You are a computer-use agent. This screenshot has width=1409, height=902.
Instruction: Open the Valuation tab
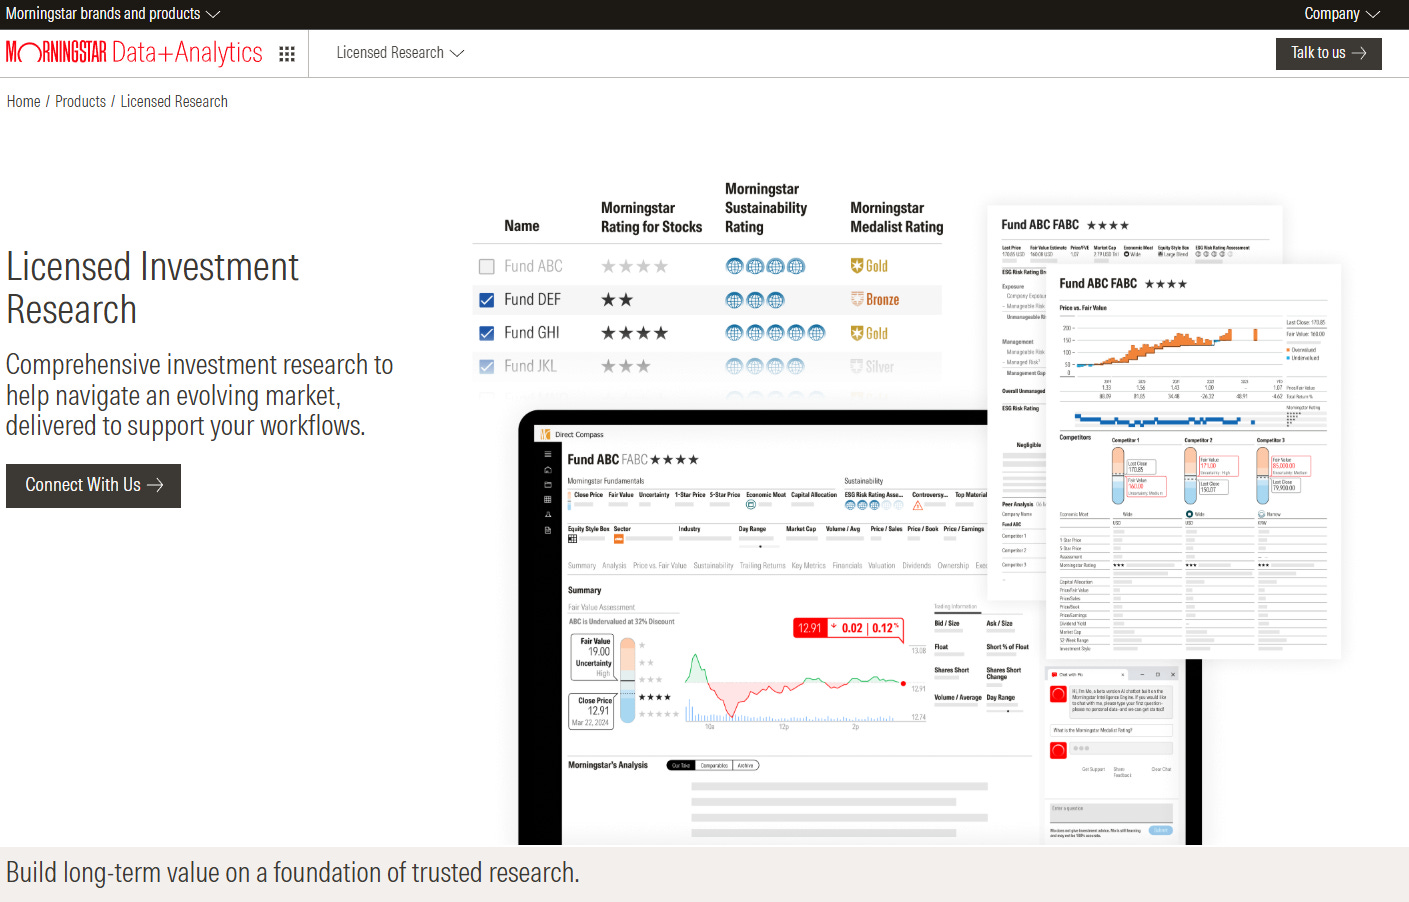(x=882, y=565)
